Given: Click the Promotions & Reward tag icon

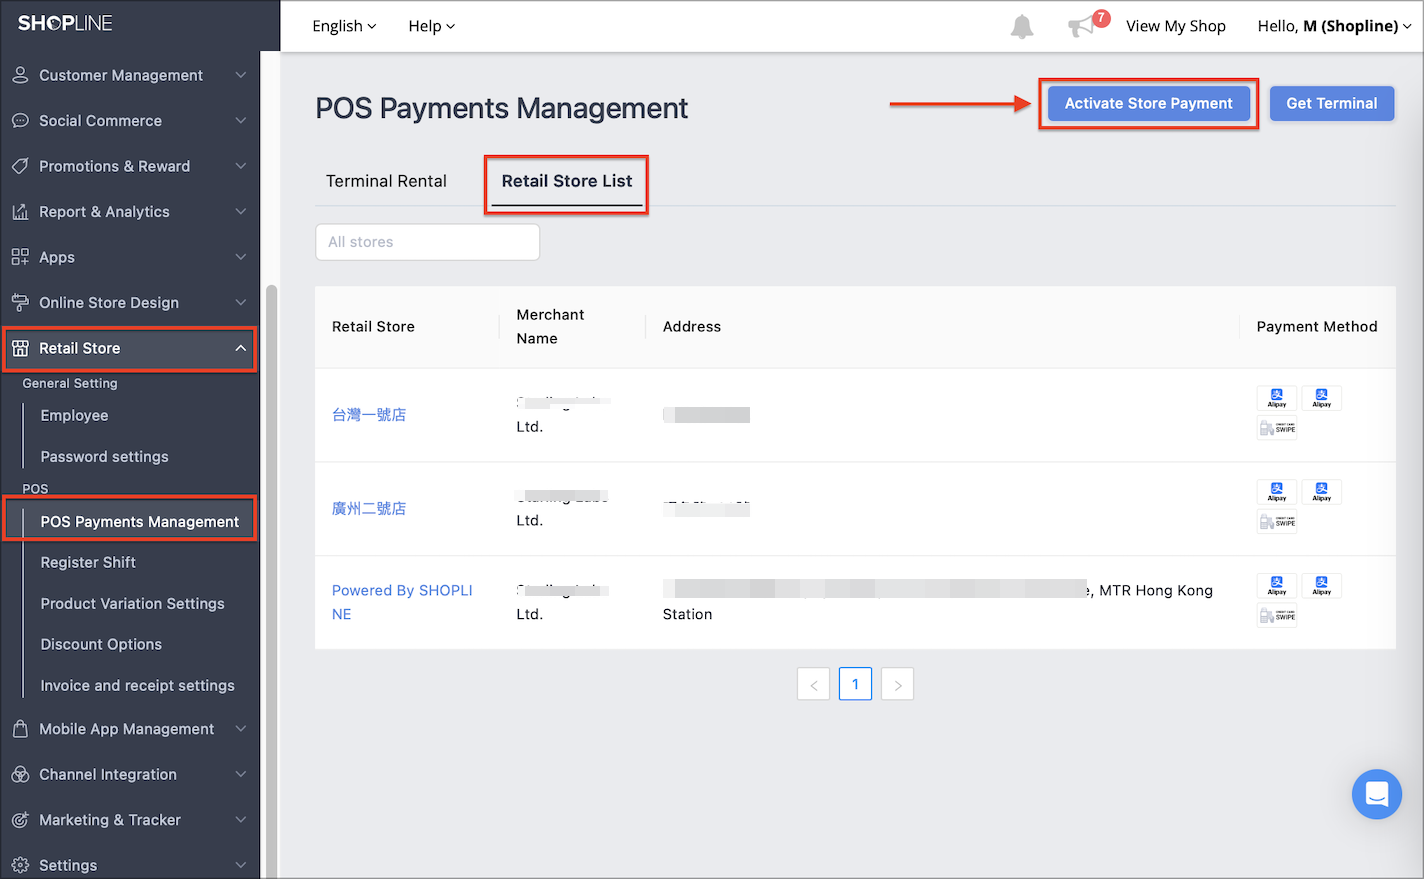Looking at the screenshot, I should pos(20,166).
